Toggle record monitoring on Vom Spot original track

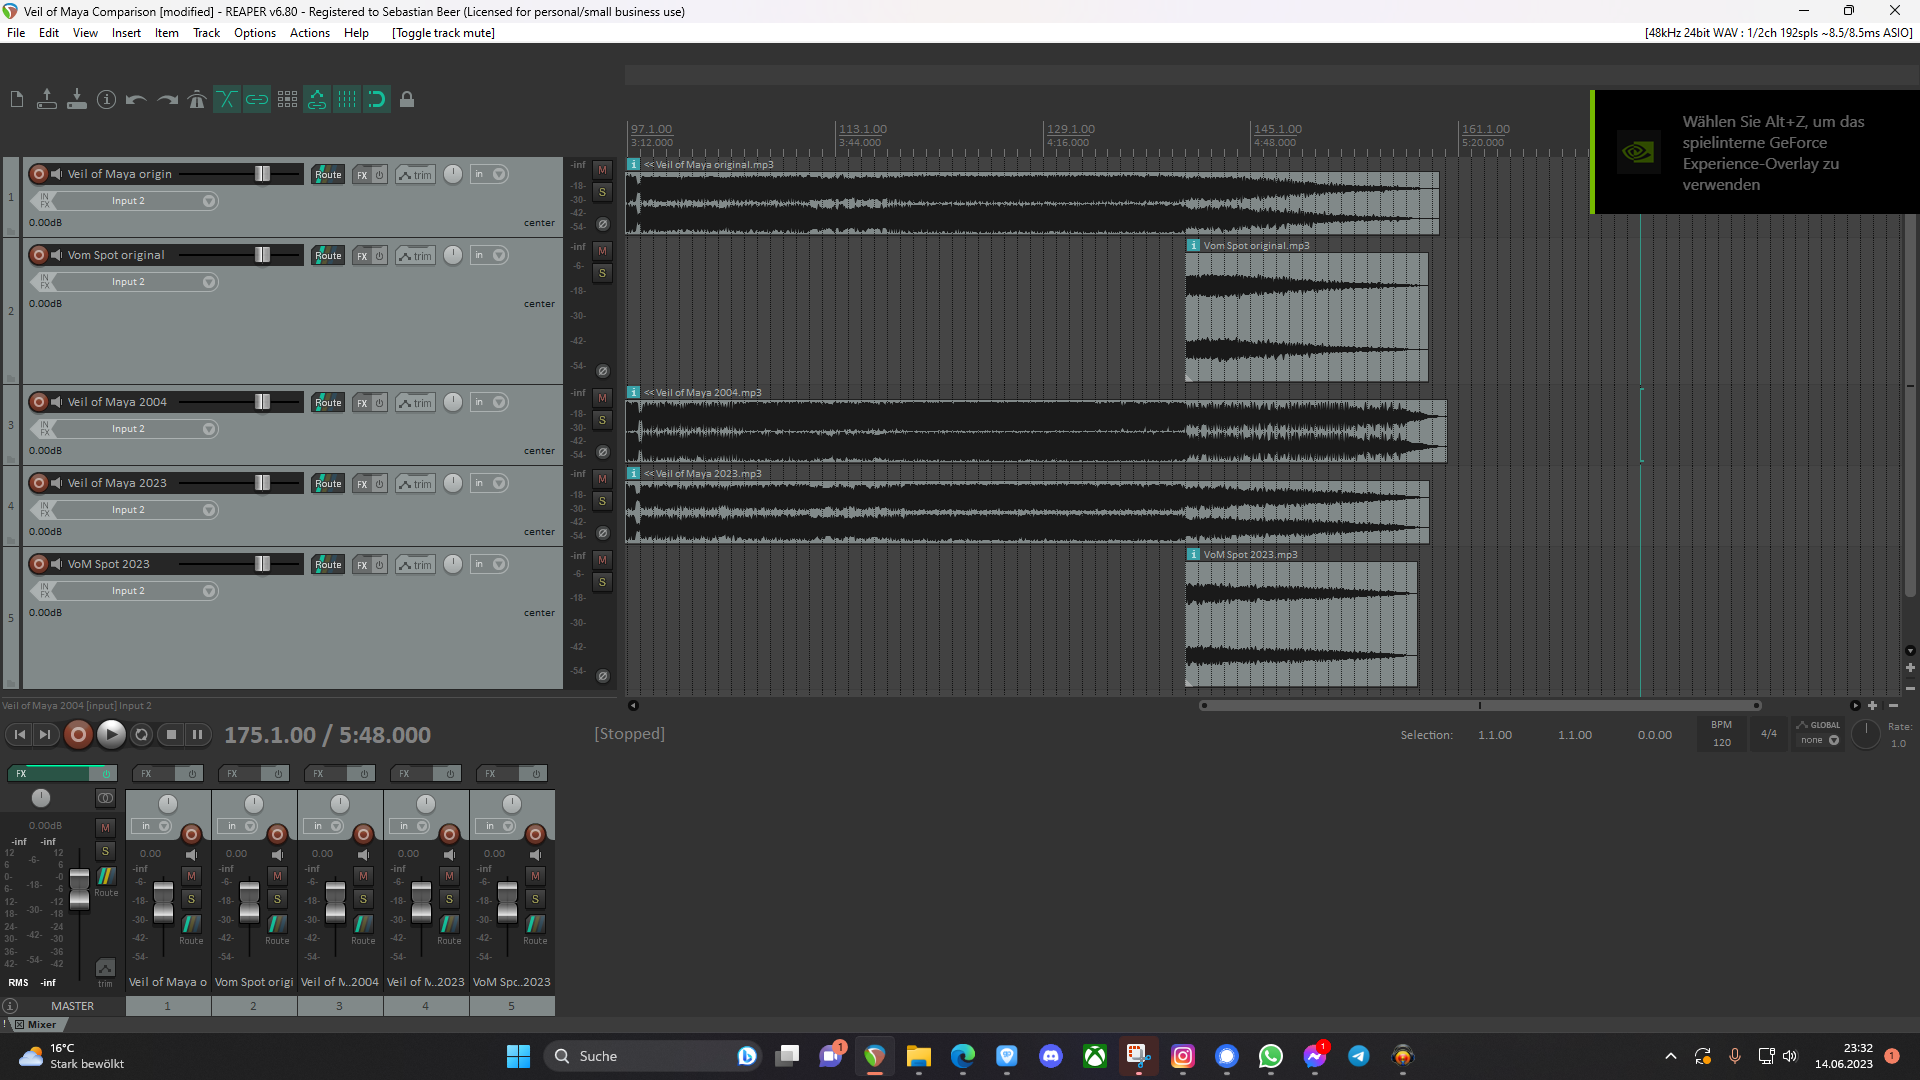[x=57, y=255]
